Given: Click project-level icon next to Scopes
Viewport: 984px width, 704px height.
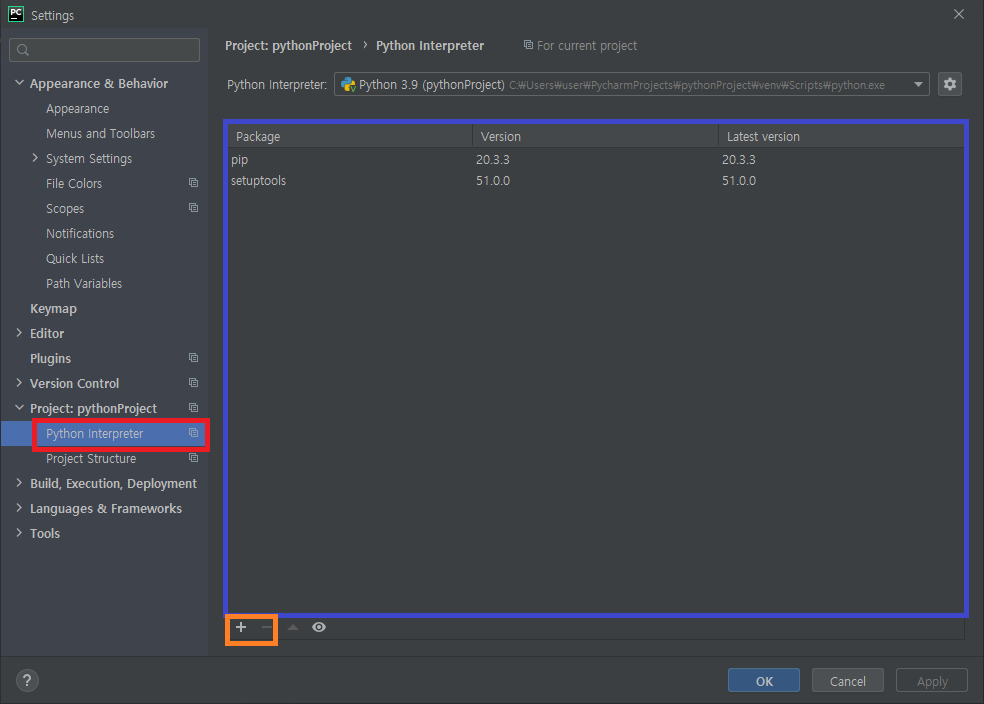Looking at the screenshot, I should tap(193, 208).
